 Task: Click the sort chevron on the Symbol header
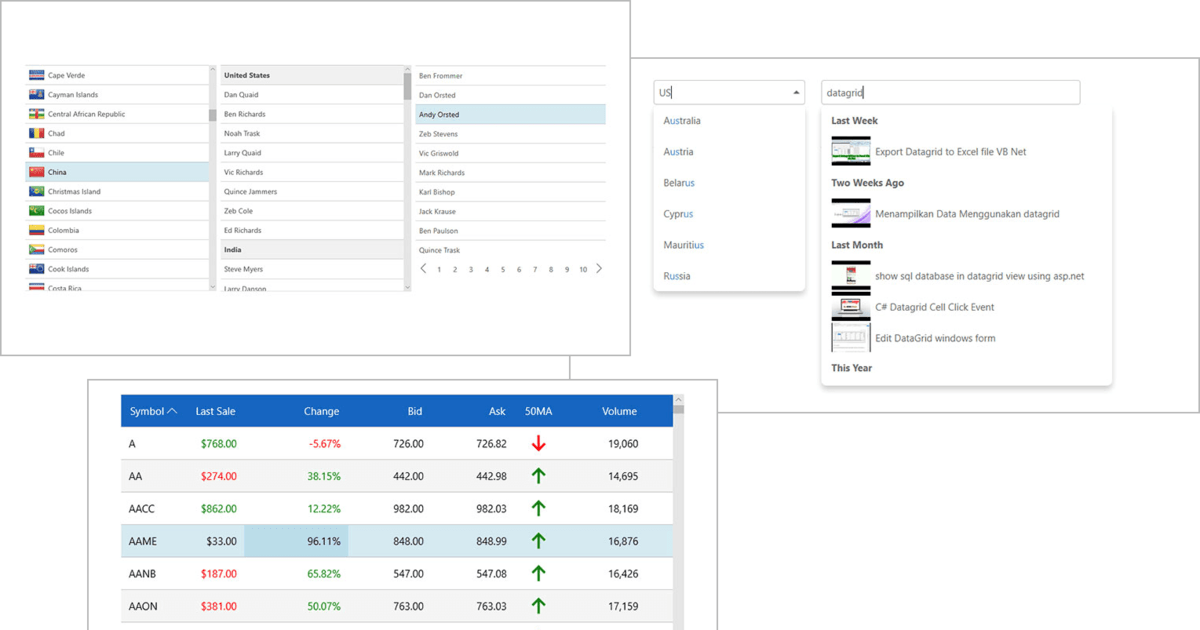(x=172, y=410)
